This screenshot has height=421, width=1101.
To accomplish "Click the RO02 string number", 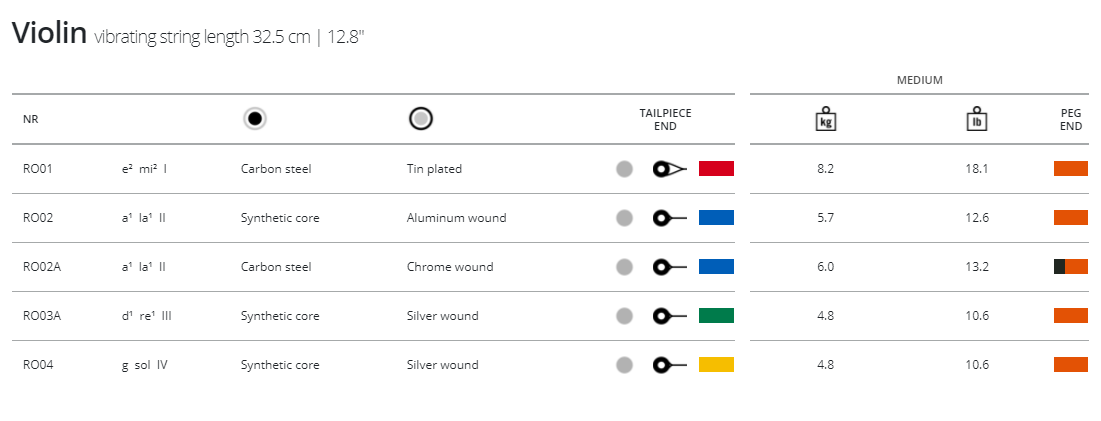I will (x=38, y=218).
